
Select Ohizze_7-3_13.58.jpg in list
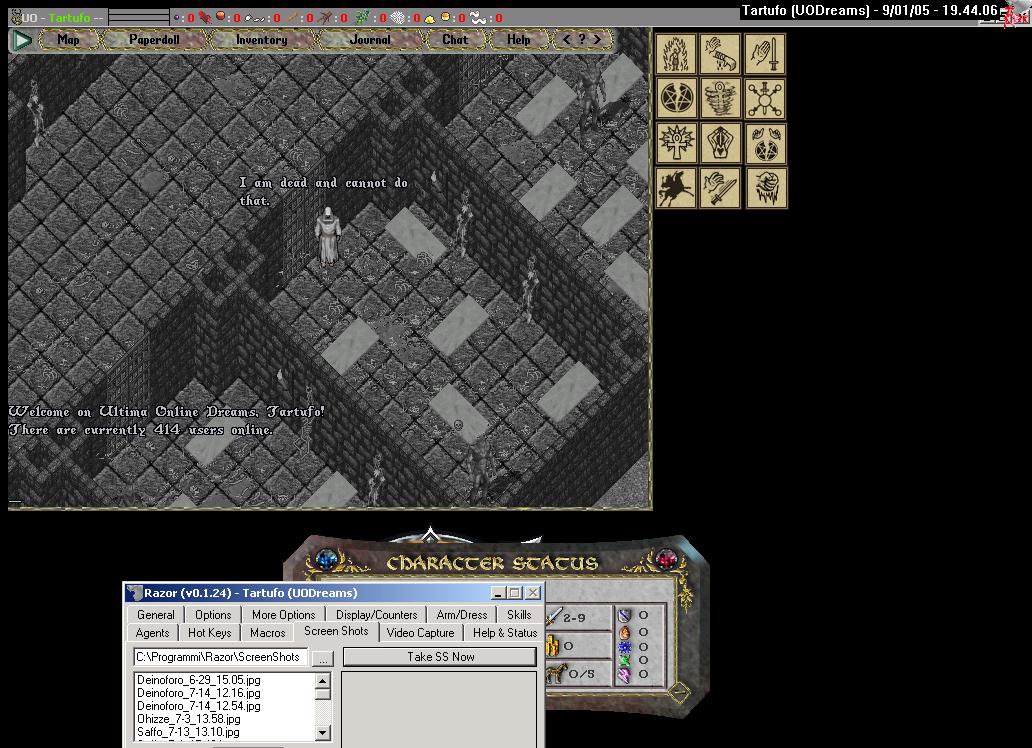pos(189,719)
